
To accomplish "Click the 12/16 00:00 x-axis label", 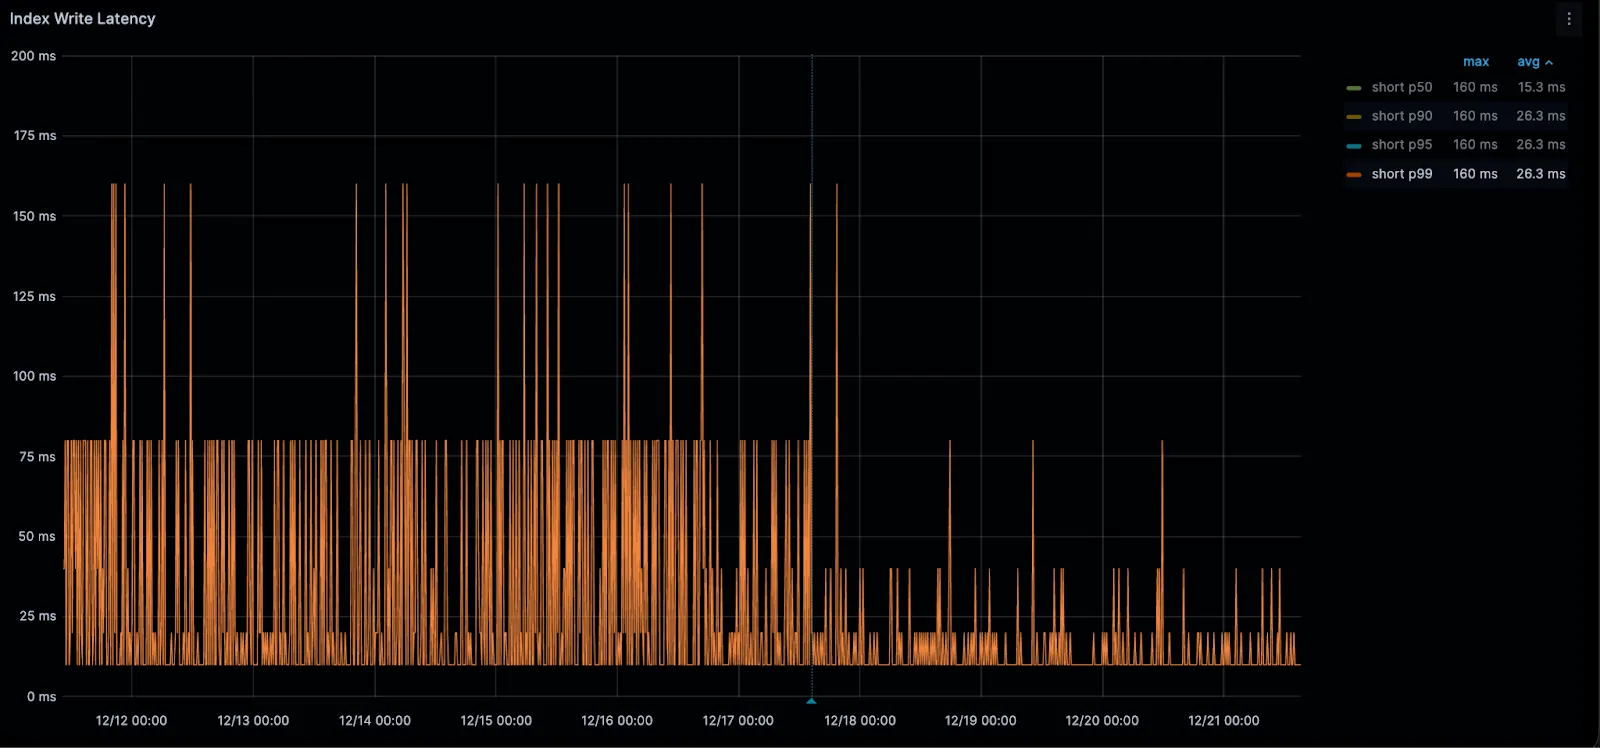I will tap(617, 721).
